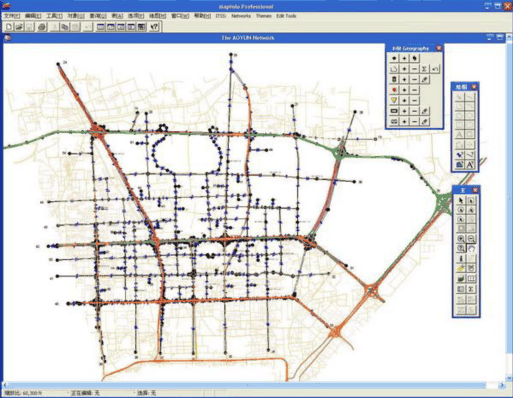The width and height of the screenshot is (513, 398).
Task: Click the freeway interchange at the map's east edge
Action: coord(443,202)
